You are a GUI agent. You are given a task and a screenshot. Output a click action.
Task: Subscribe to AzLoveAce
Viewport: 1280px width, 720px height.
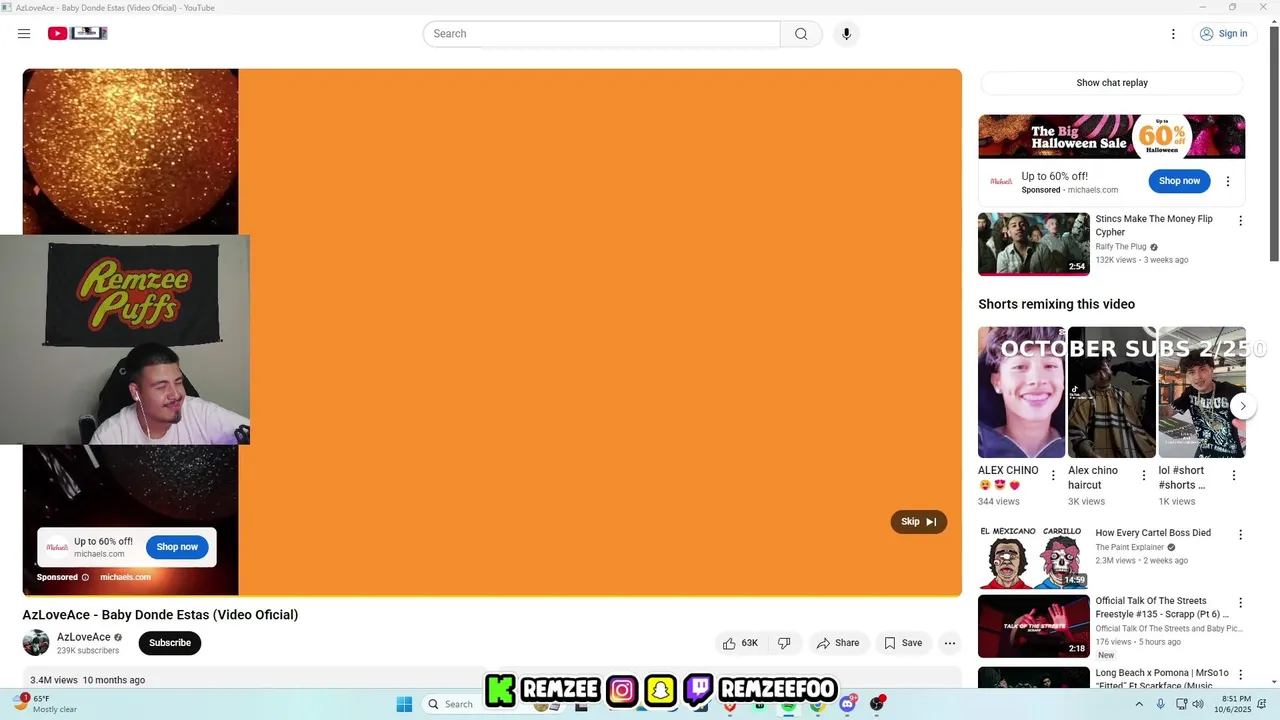coord(170,643)
